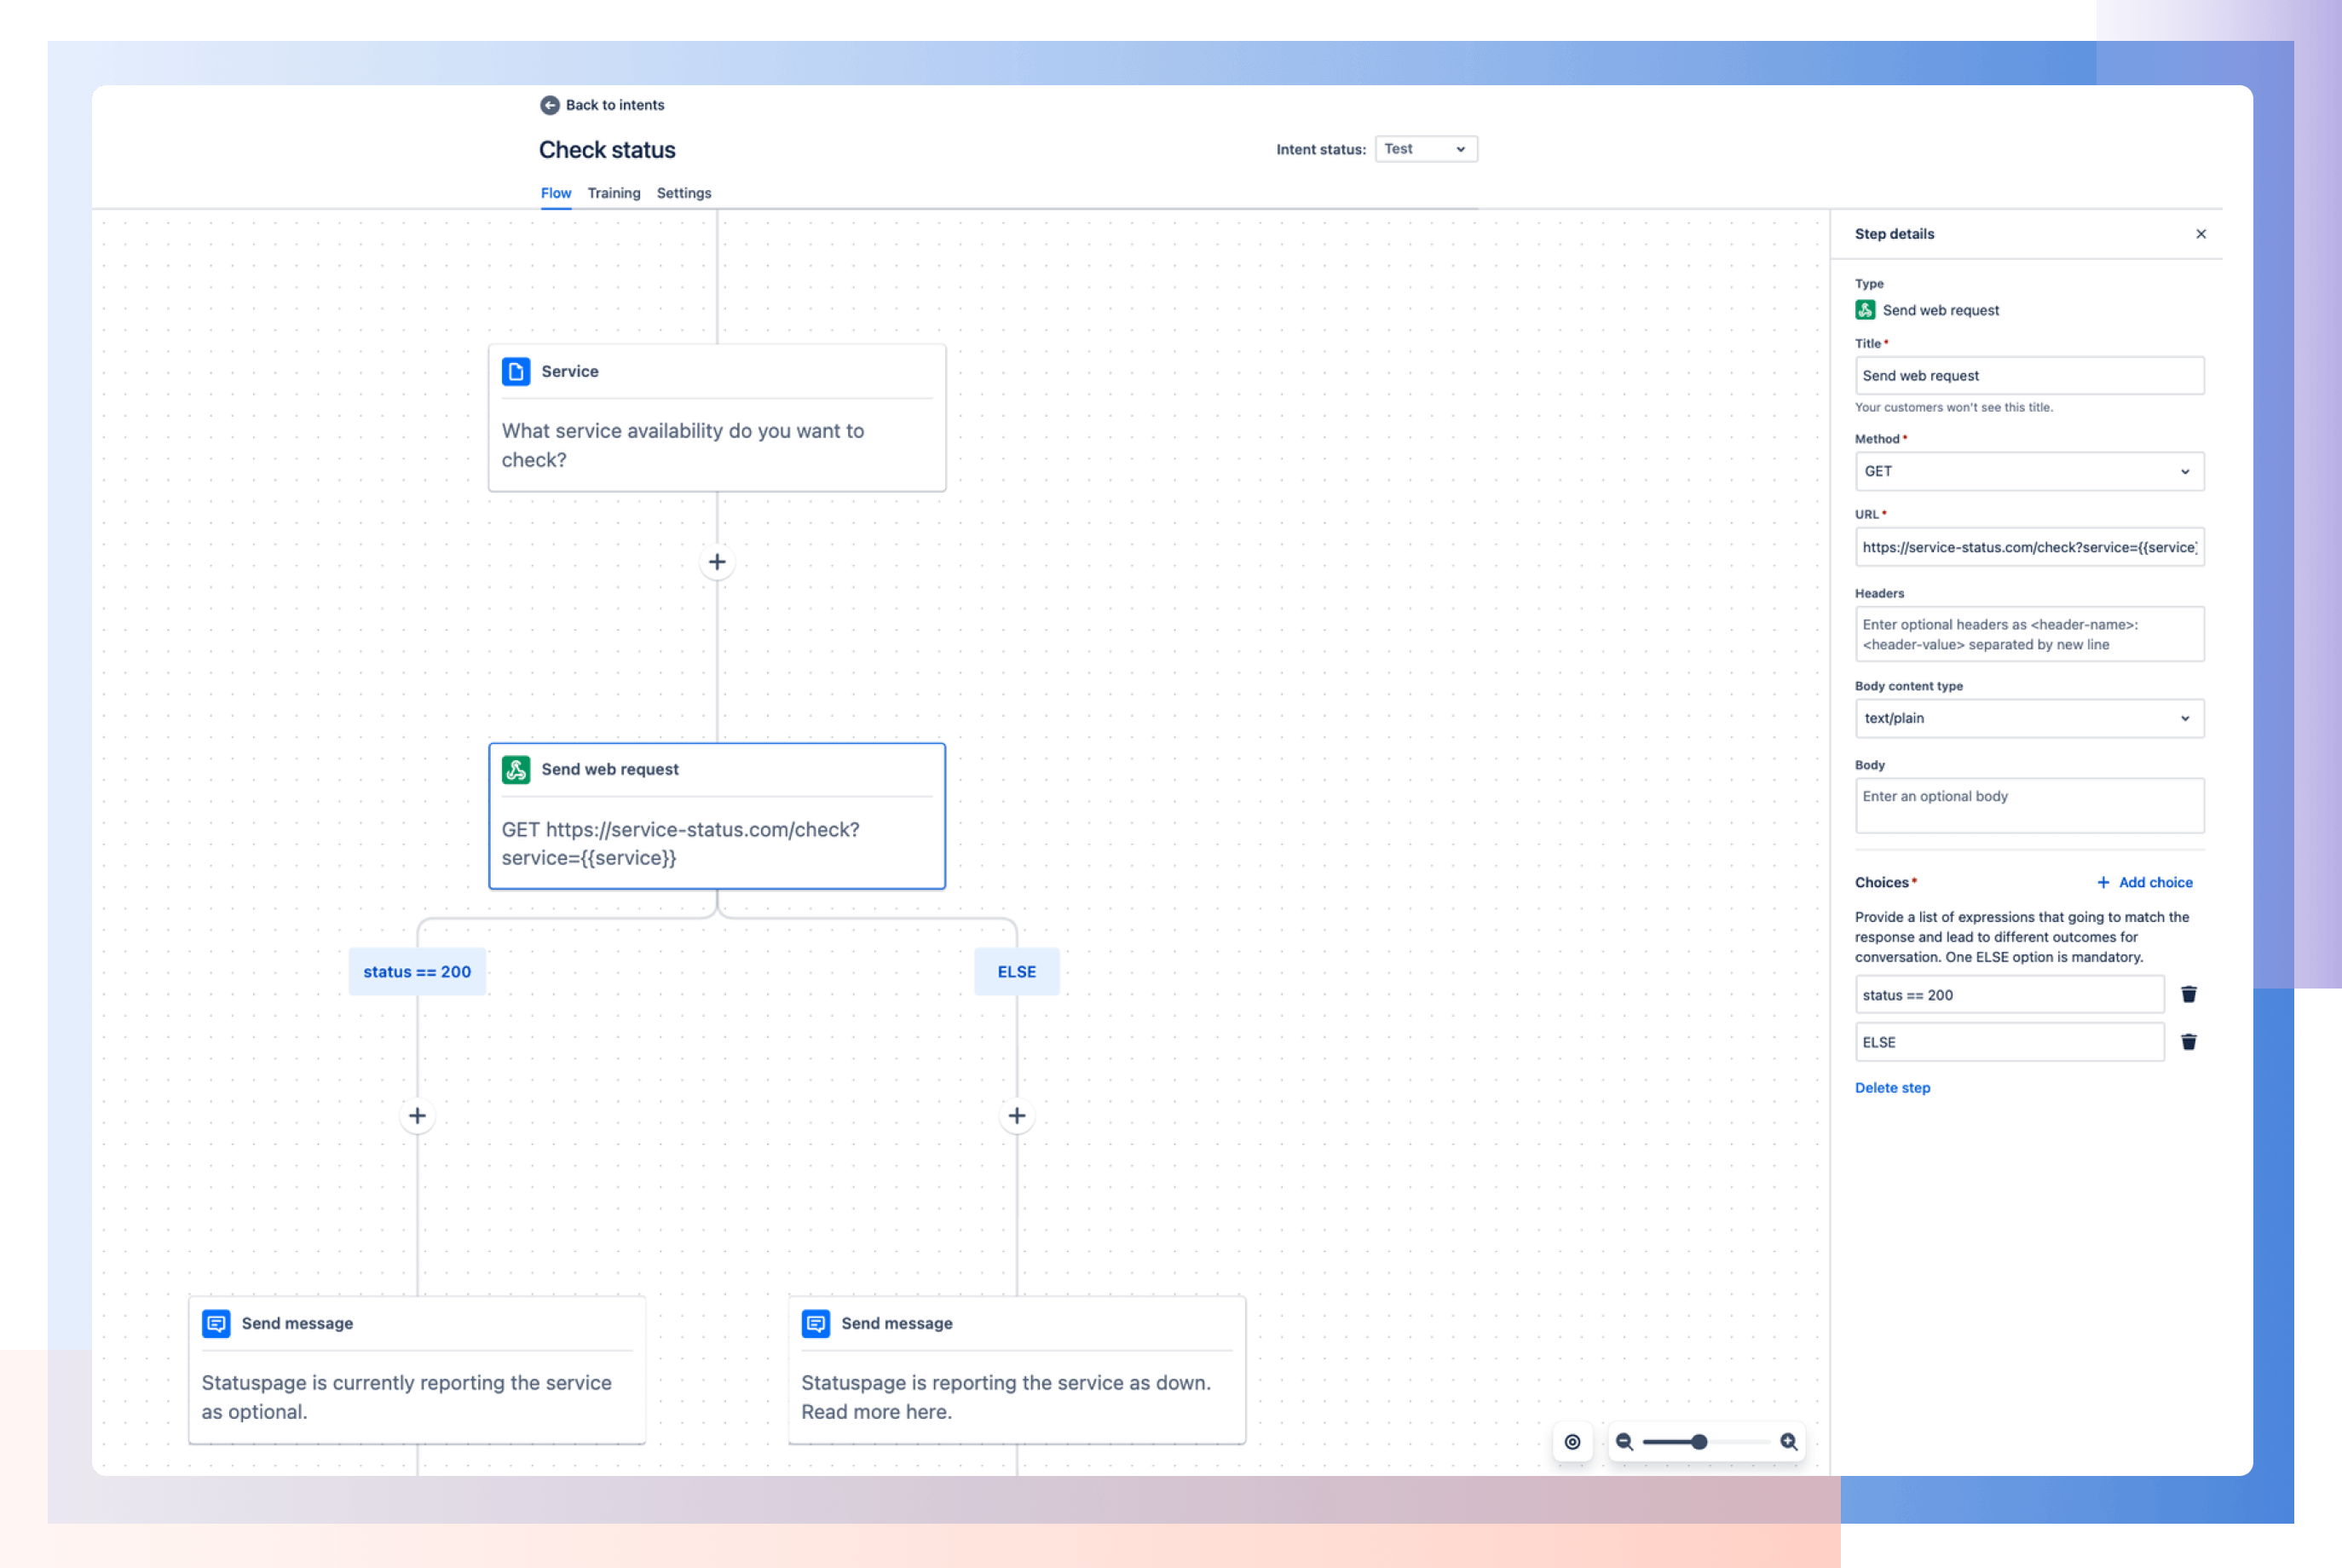Click the Service node document icon
This screenshot has height=1568, width=2342.
(x=516, y=369)
